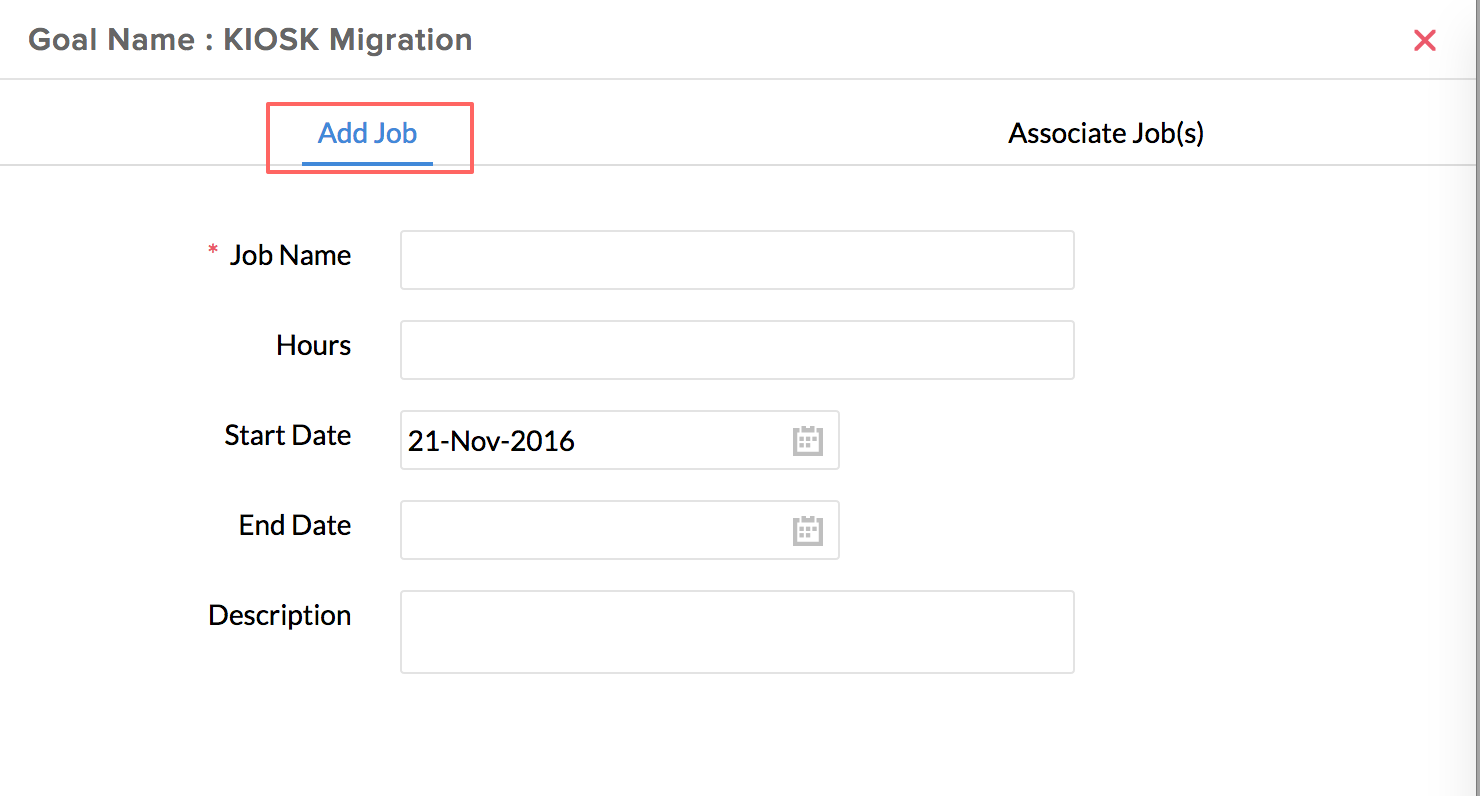The image size is (1480, 796).
Task: Click the KIOSK Migration text in header
Action: pos(348,41)
